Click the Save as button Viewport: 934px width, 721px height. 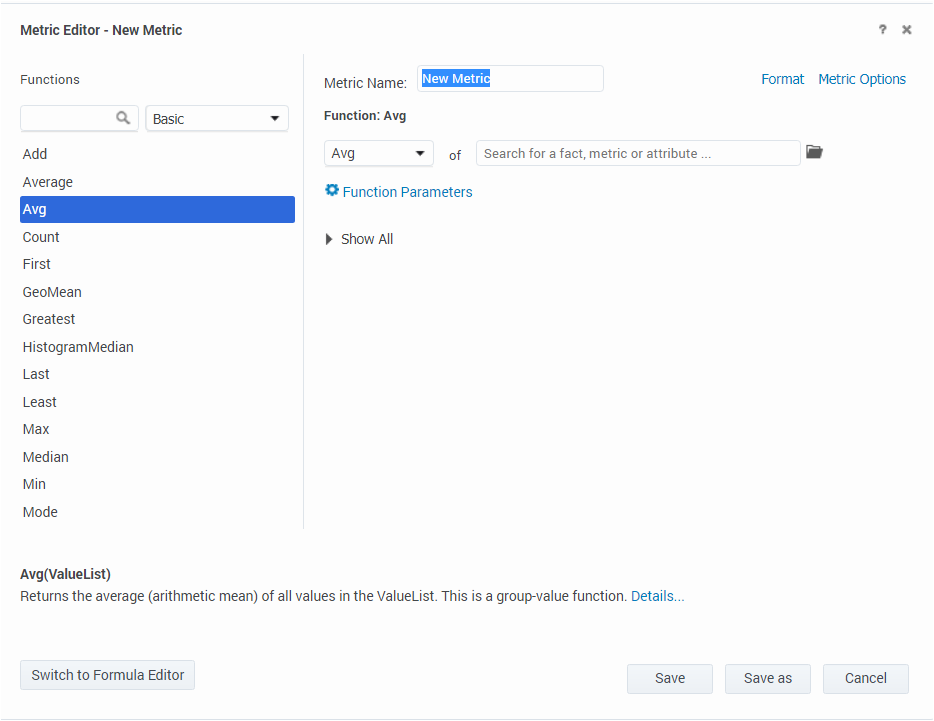(767, 678)
